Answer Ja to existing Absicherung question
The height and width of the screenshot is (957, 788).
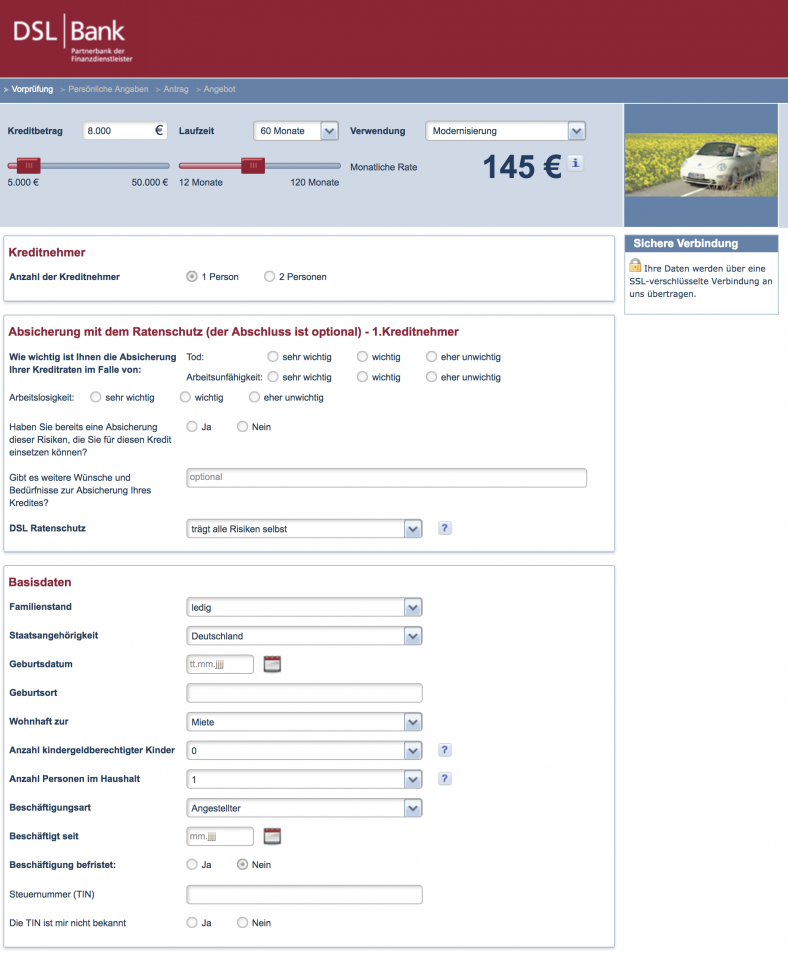192,427
